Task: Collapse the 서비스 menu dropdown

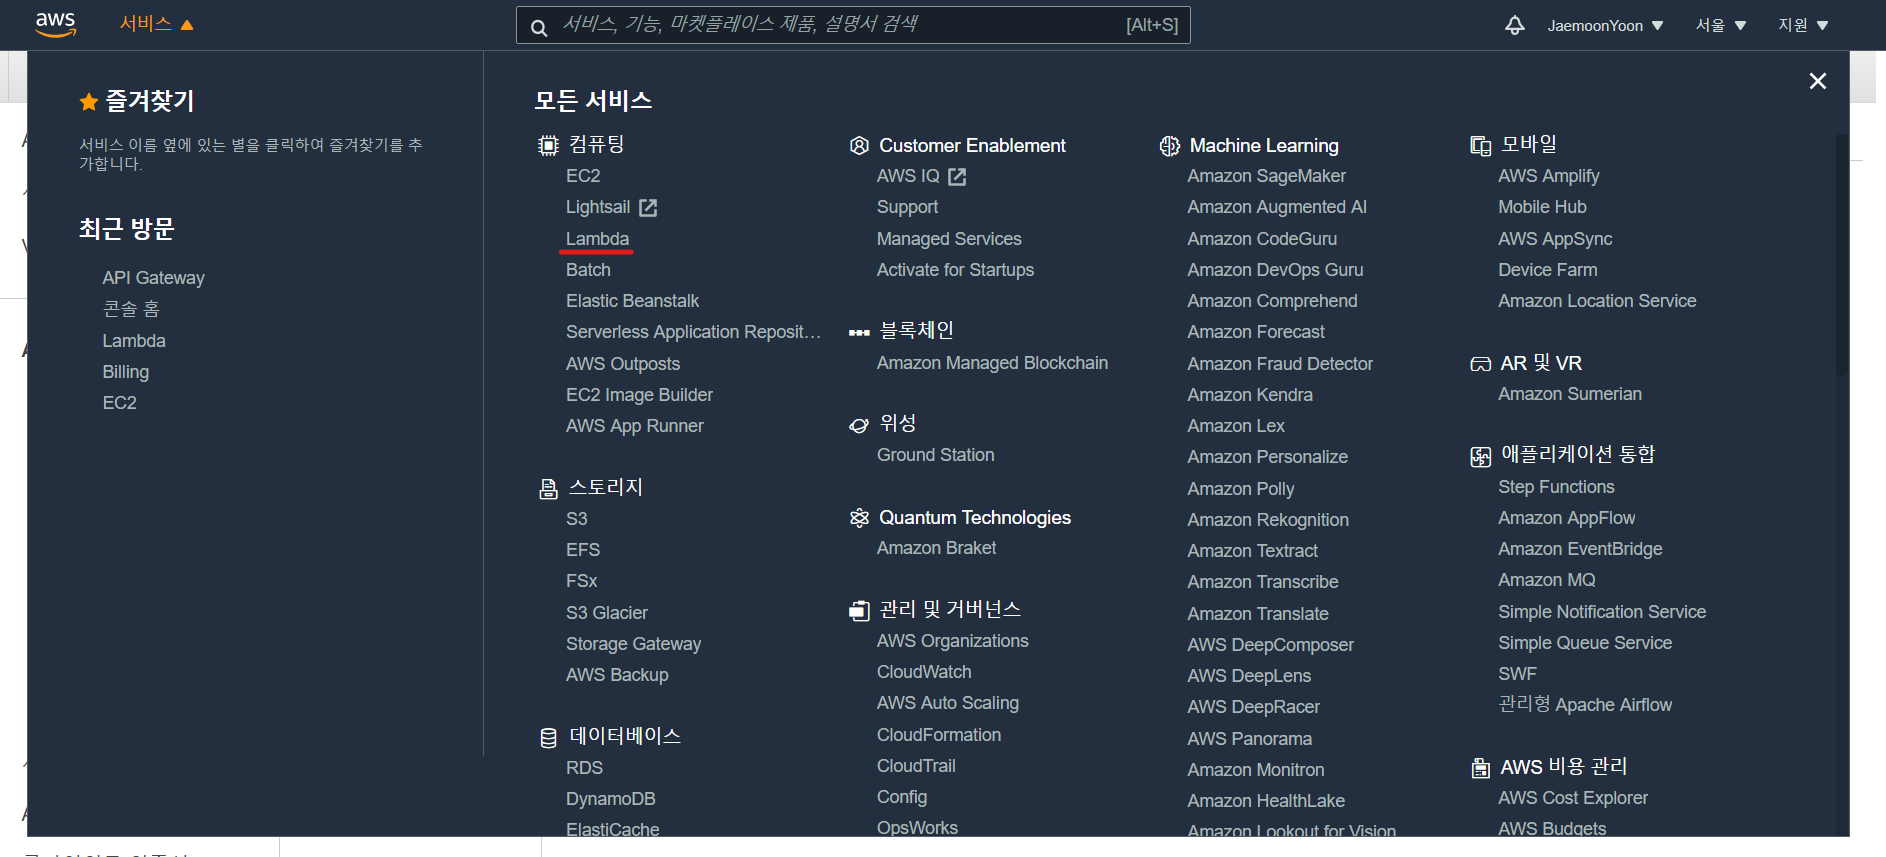Action: tap(156, 24)
